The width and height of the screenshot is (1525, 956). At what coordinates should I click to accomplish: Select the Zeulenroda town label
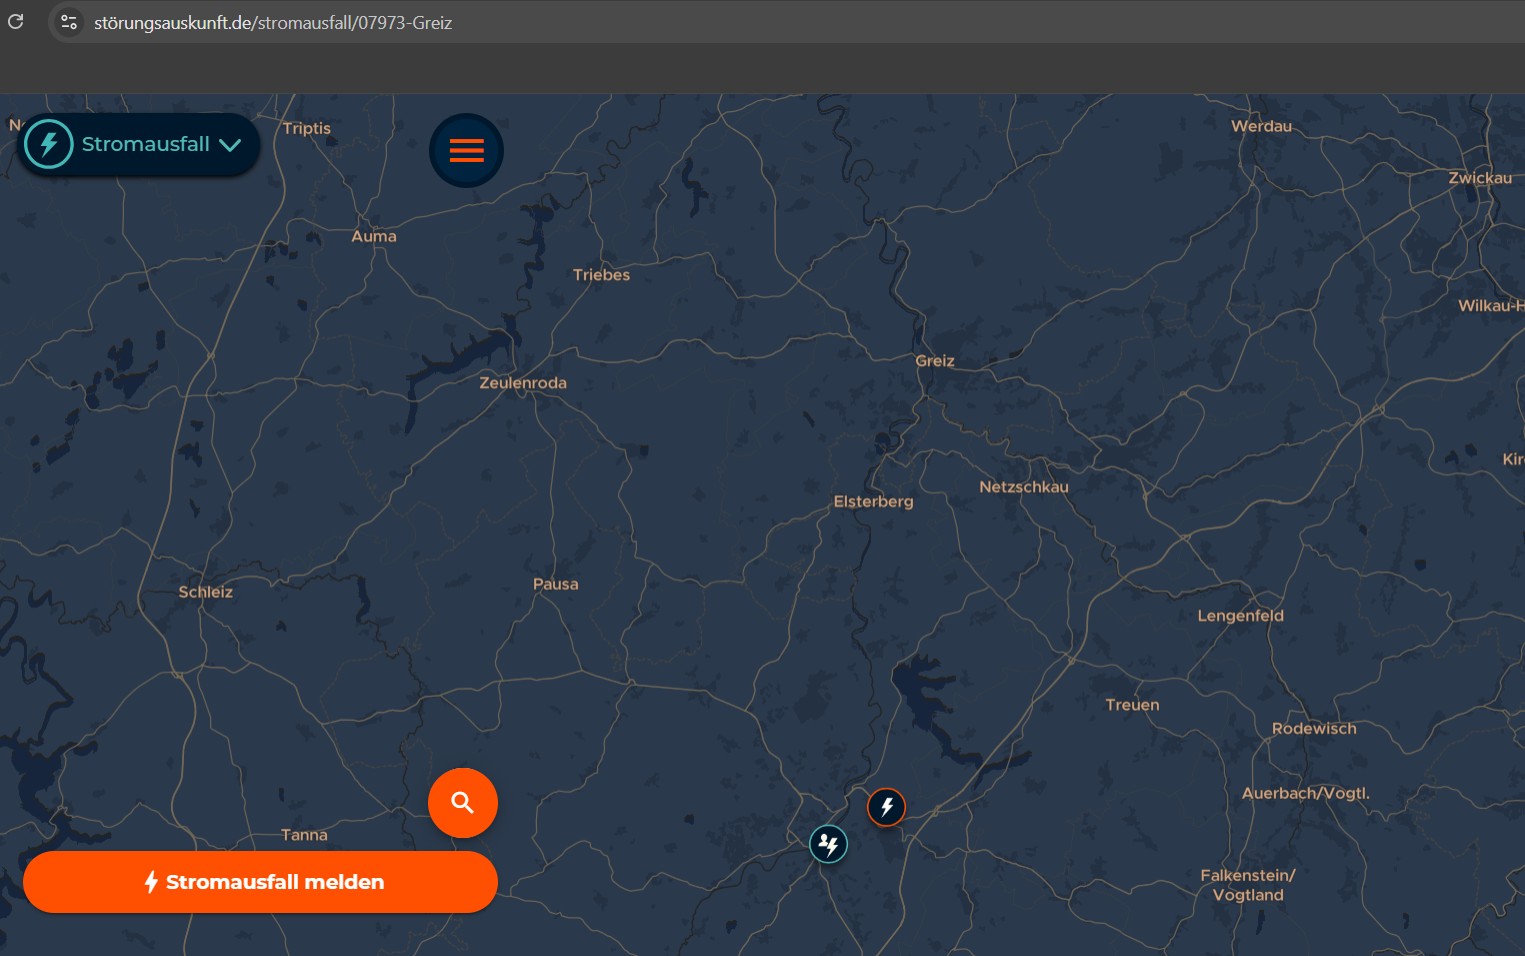coord(522,383)
